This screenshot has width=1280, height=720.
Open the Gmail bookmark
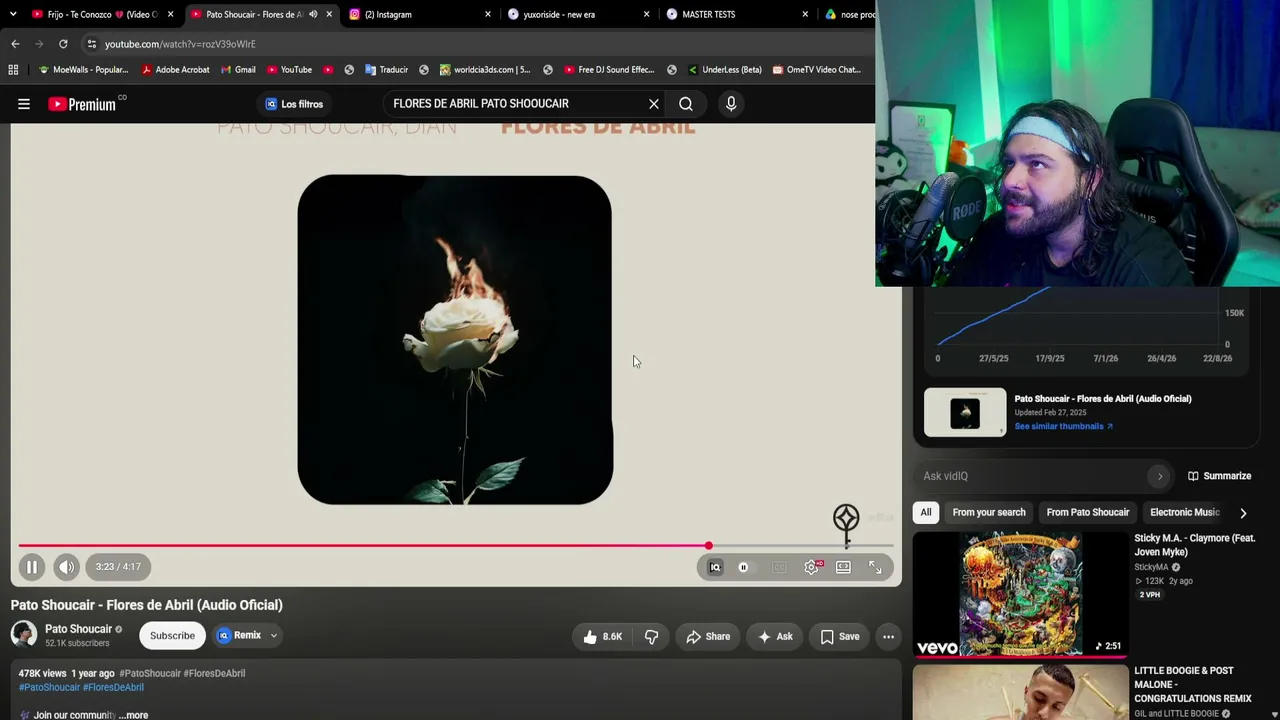tap(238, 70)
